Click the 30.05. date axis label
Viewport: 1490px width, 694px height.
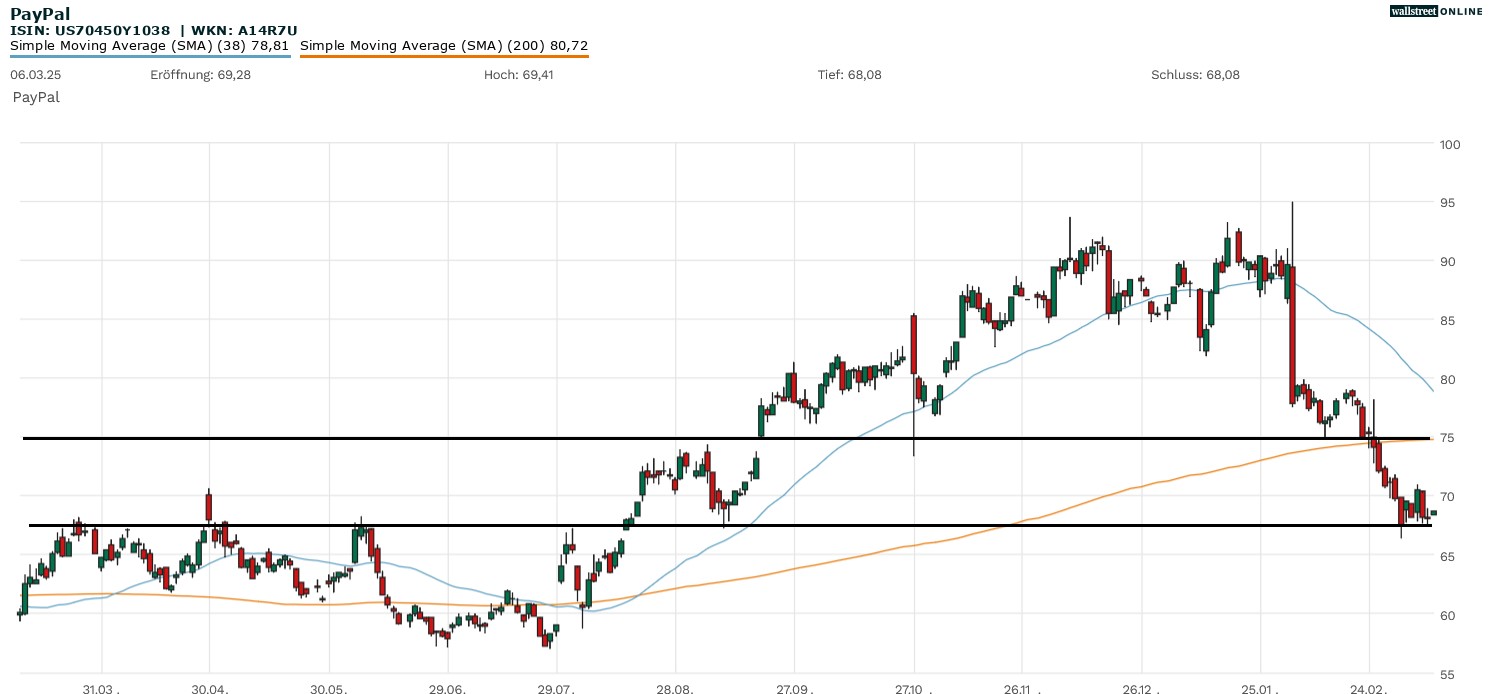tap(328, 689)
